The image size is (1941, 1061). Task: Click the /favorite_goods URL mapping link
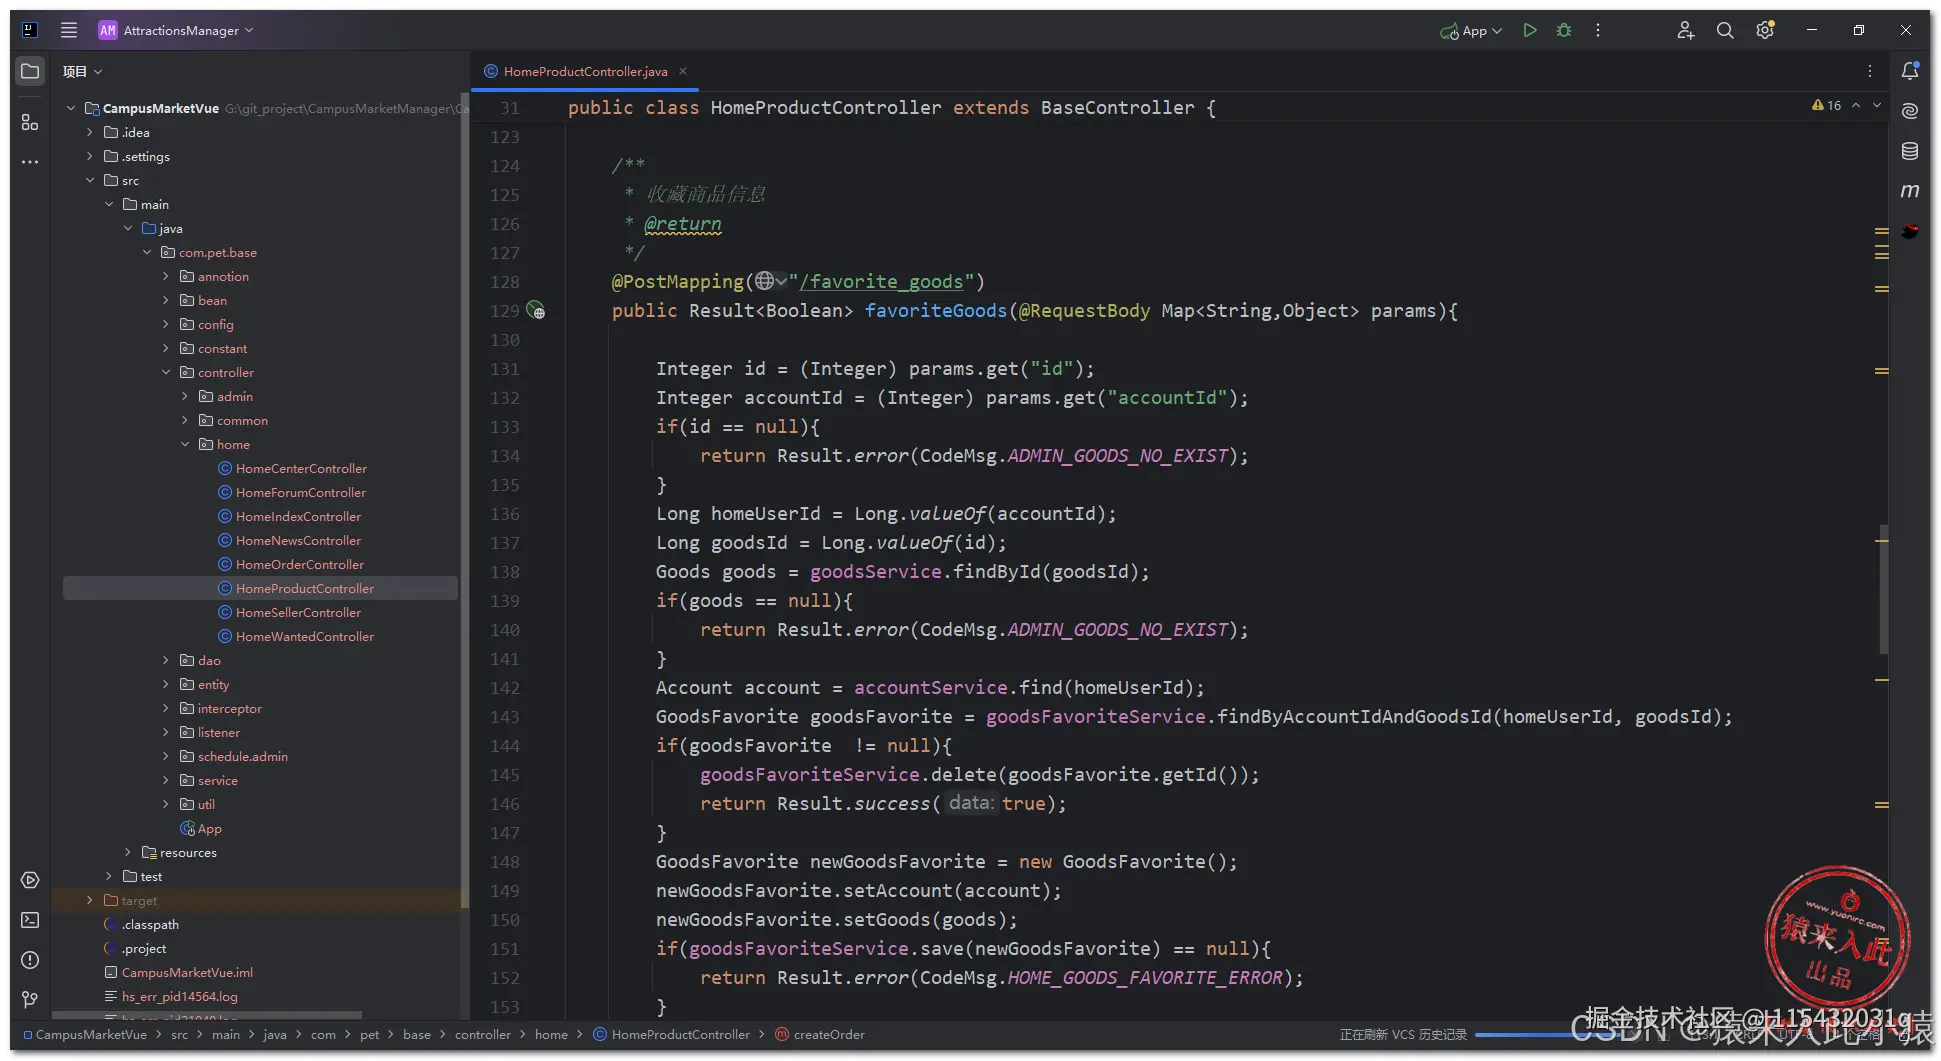pos(881,282)
